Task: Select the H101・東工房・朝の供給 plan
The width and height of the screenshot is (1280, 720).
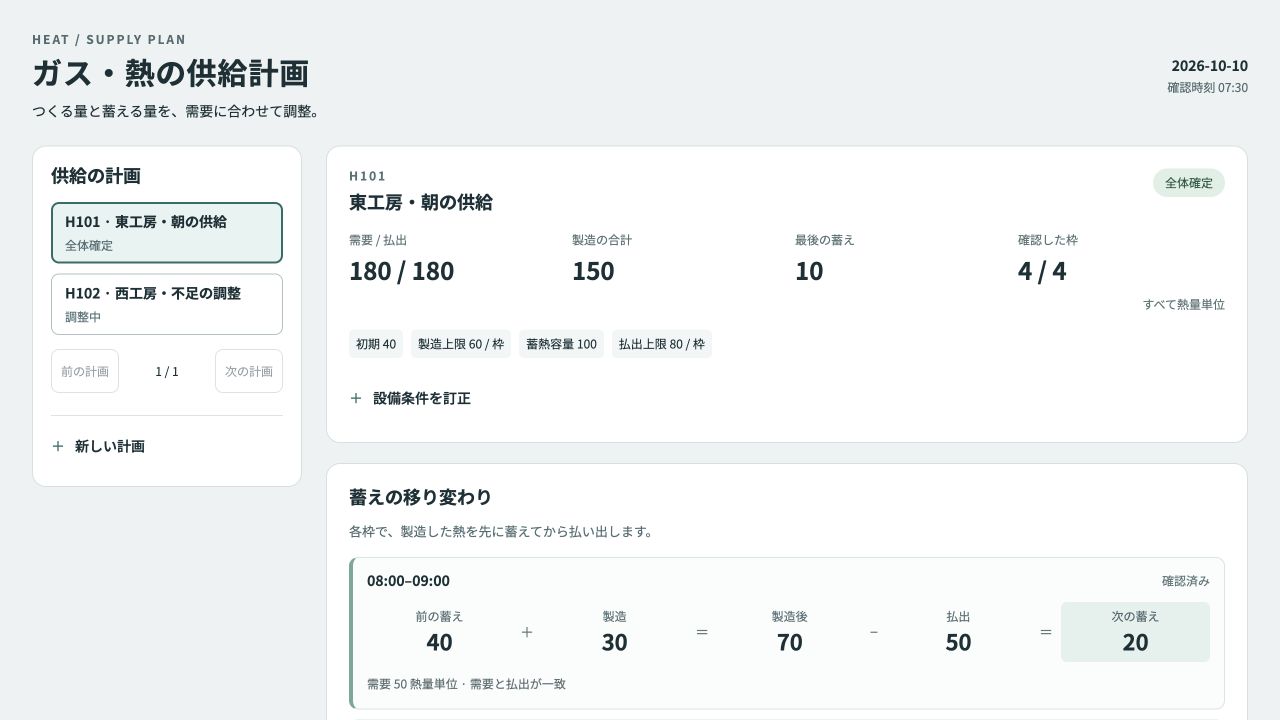Action: (167, 233)
